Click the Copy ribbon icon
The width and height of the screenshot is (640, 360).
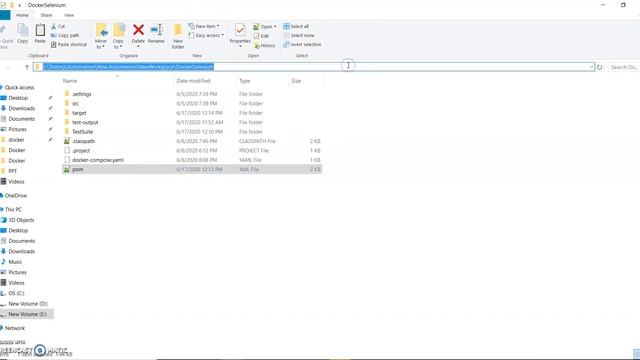pyautogui.click(x=23, y=33)
